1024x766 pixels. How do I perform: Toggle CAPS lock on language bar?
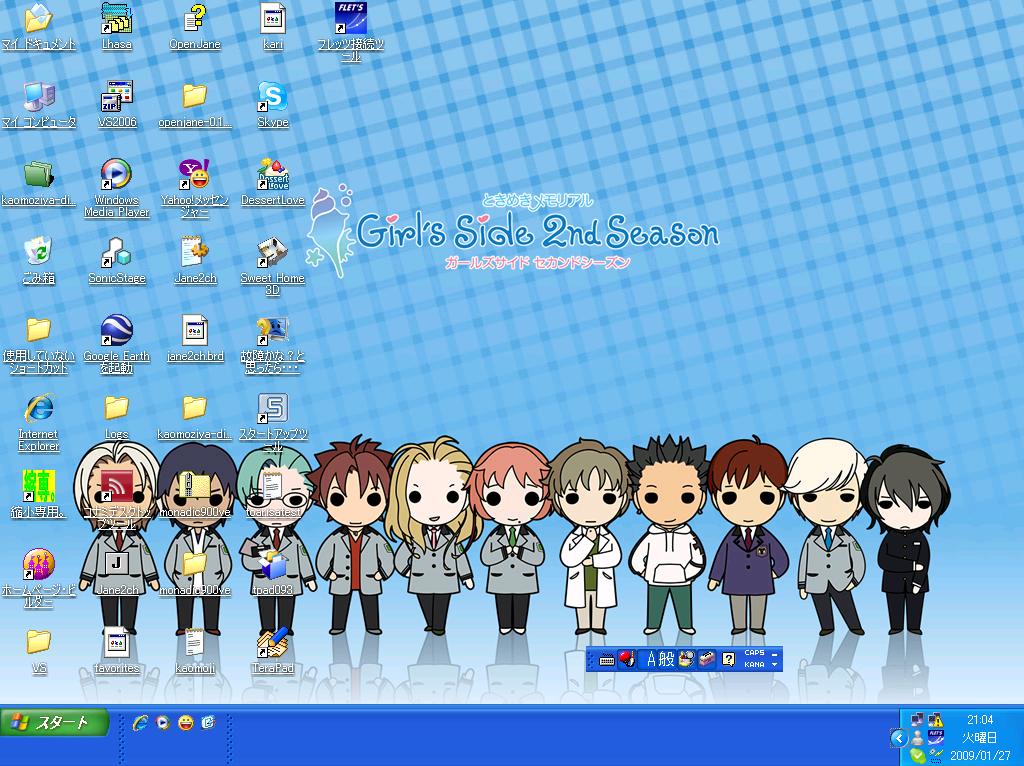[754, 652]
